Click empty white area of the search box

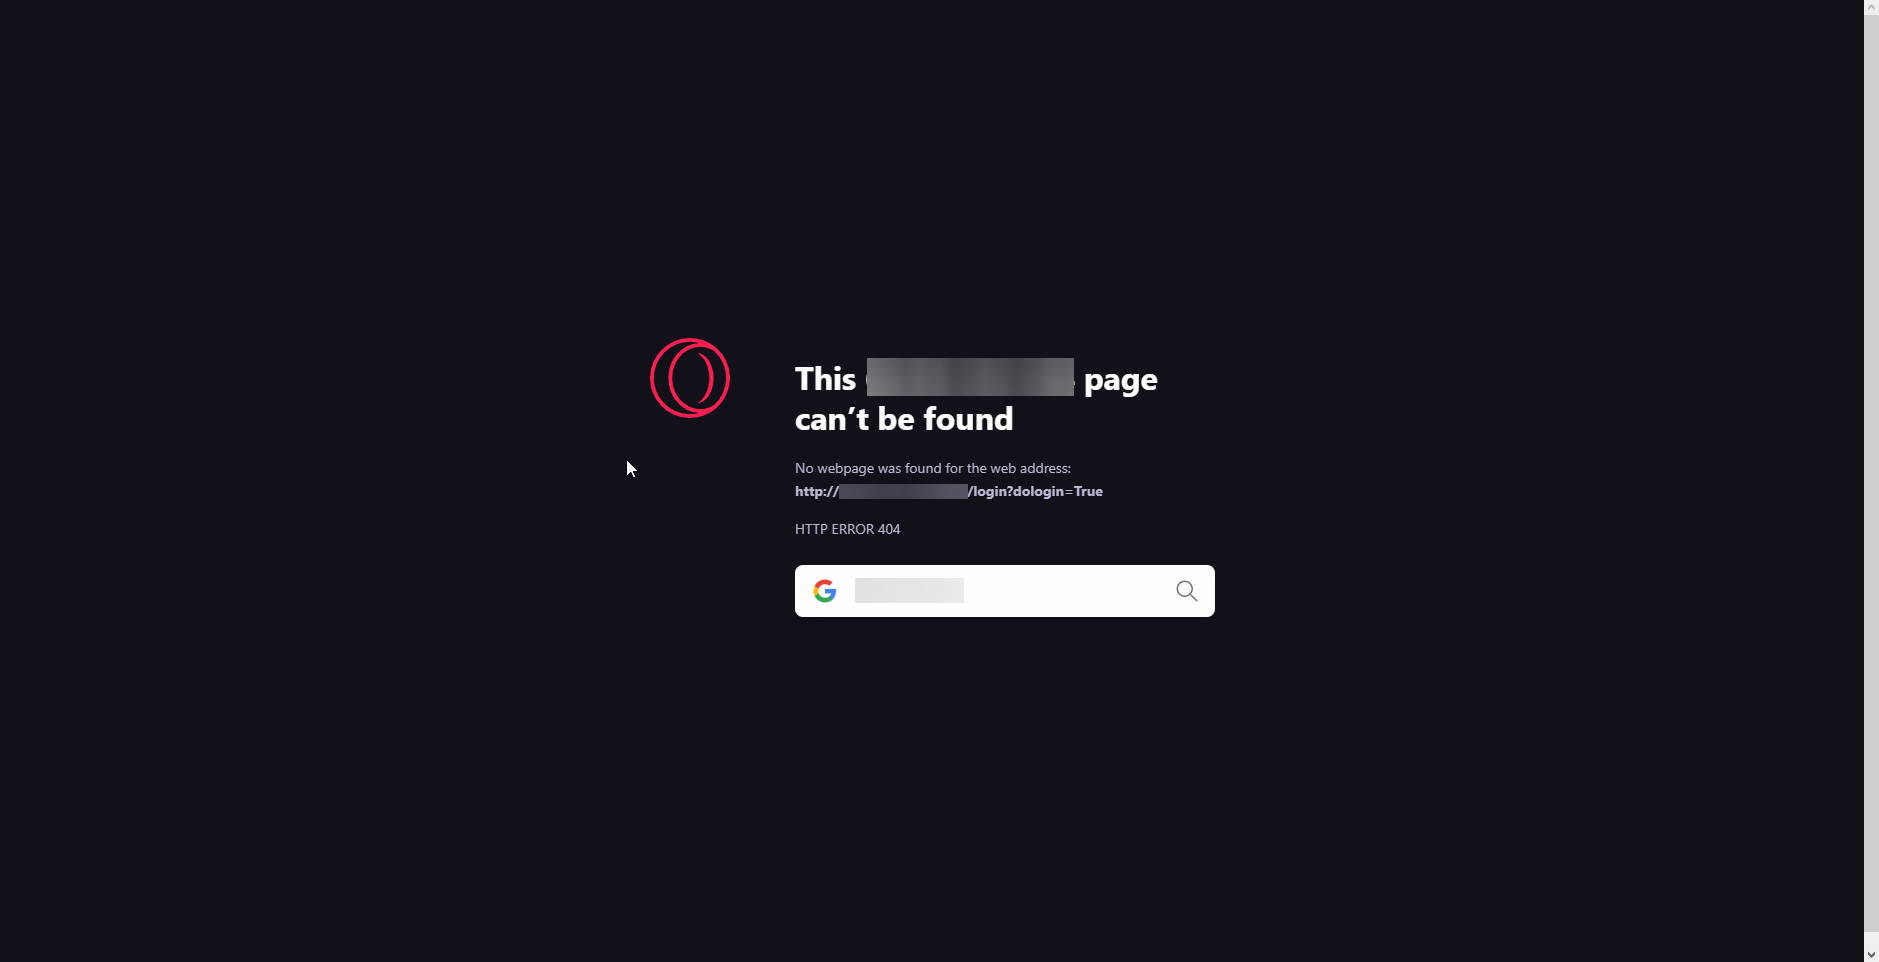click(1070, 591)
